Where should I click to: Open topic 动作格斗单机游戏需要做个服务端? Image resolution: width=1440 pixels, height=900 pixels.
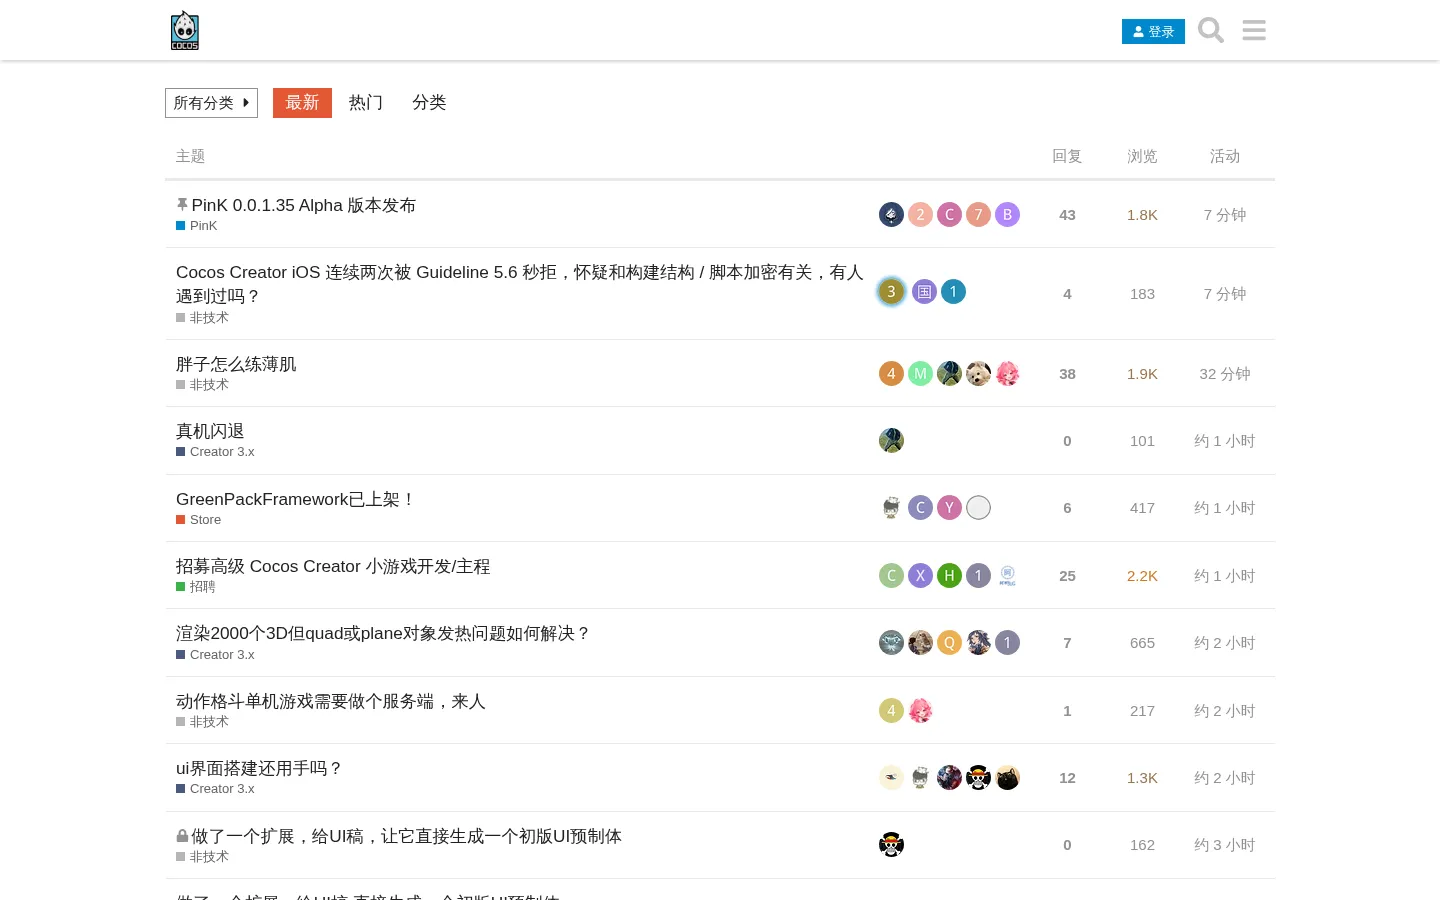(331, 701)
